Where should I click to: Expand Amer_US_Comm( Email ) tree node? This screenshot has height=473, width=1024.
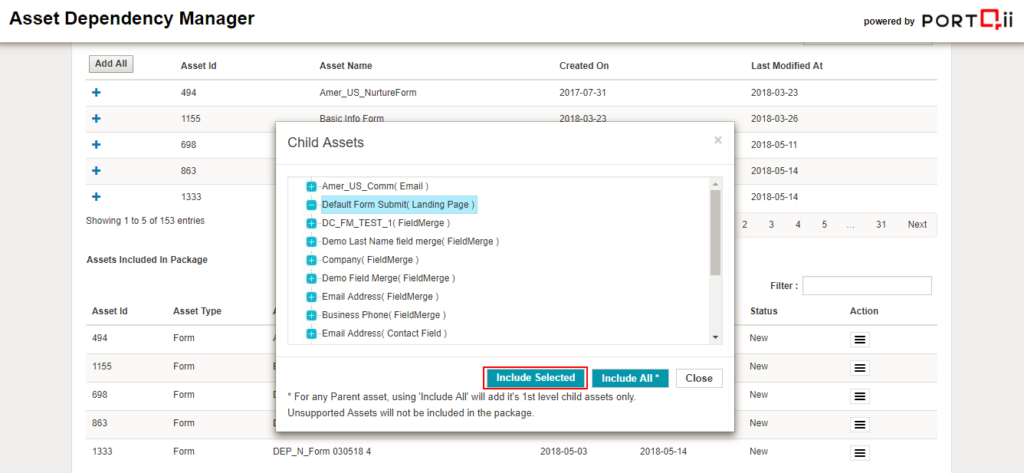pos(311,186)
